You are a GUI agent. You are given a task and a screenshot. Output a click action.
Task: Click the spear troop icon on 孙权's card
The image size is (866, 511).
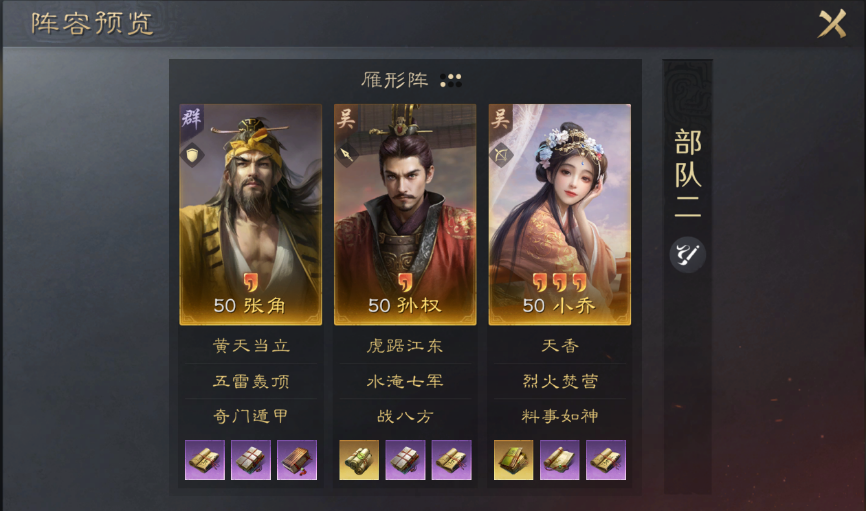pos(347,155)
